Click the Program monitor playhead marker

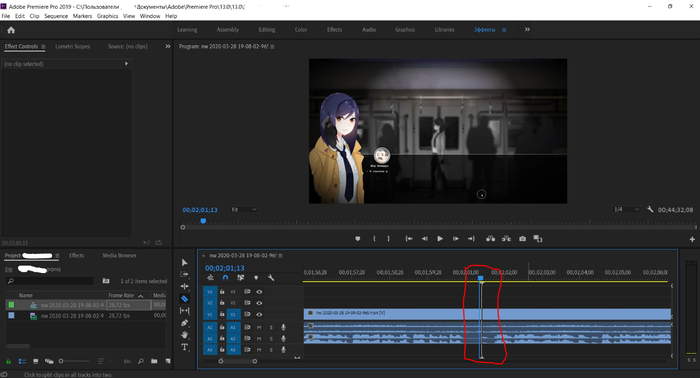pos(203,221)
